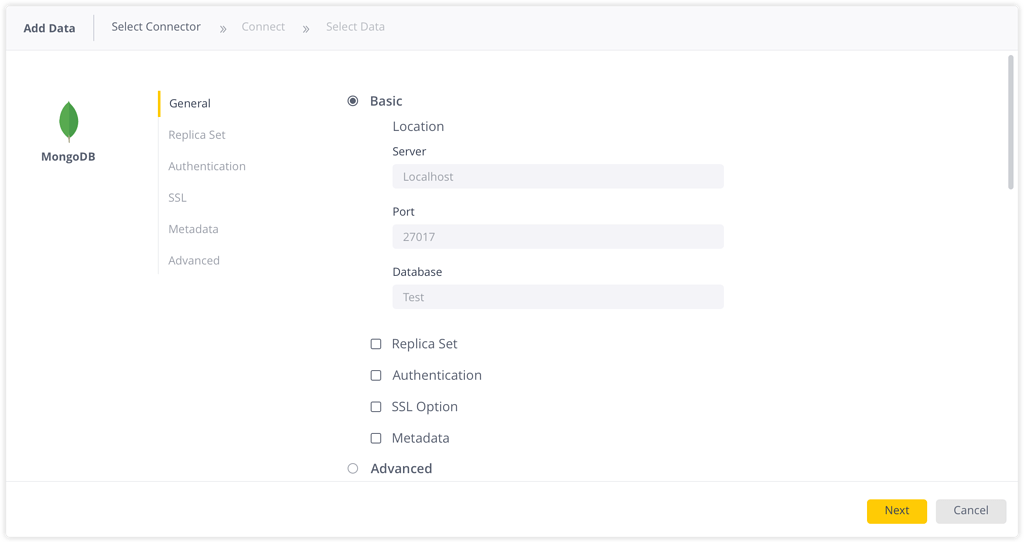This screenshot has height=542, width=1024.
Task: Click the Cancel button
Action: [x=970, y=511]
